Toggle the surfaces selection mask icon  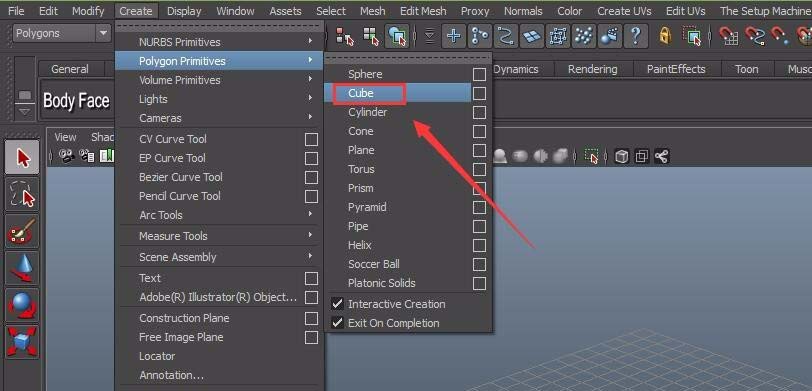(532, 36)
